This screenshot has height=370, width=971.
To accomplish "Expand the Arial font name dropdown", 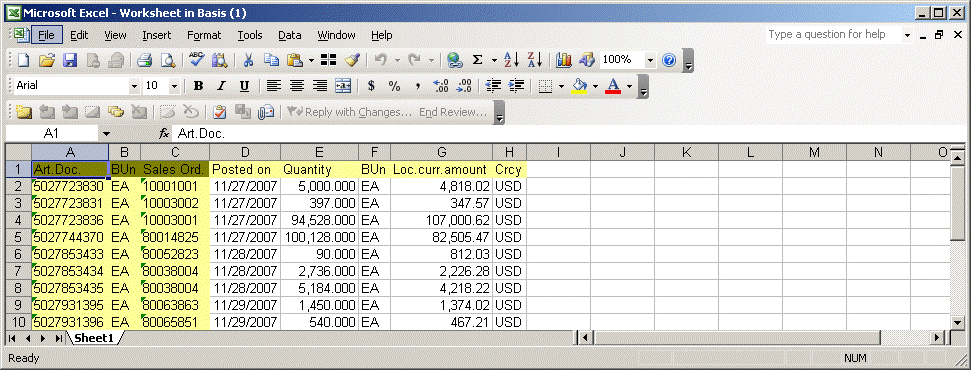I will coord(134,86).
